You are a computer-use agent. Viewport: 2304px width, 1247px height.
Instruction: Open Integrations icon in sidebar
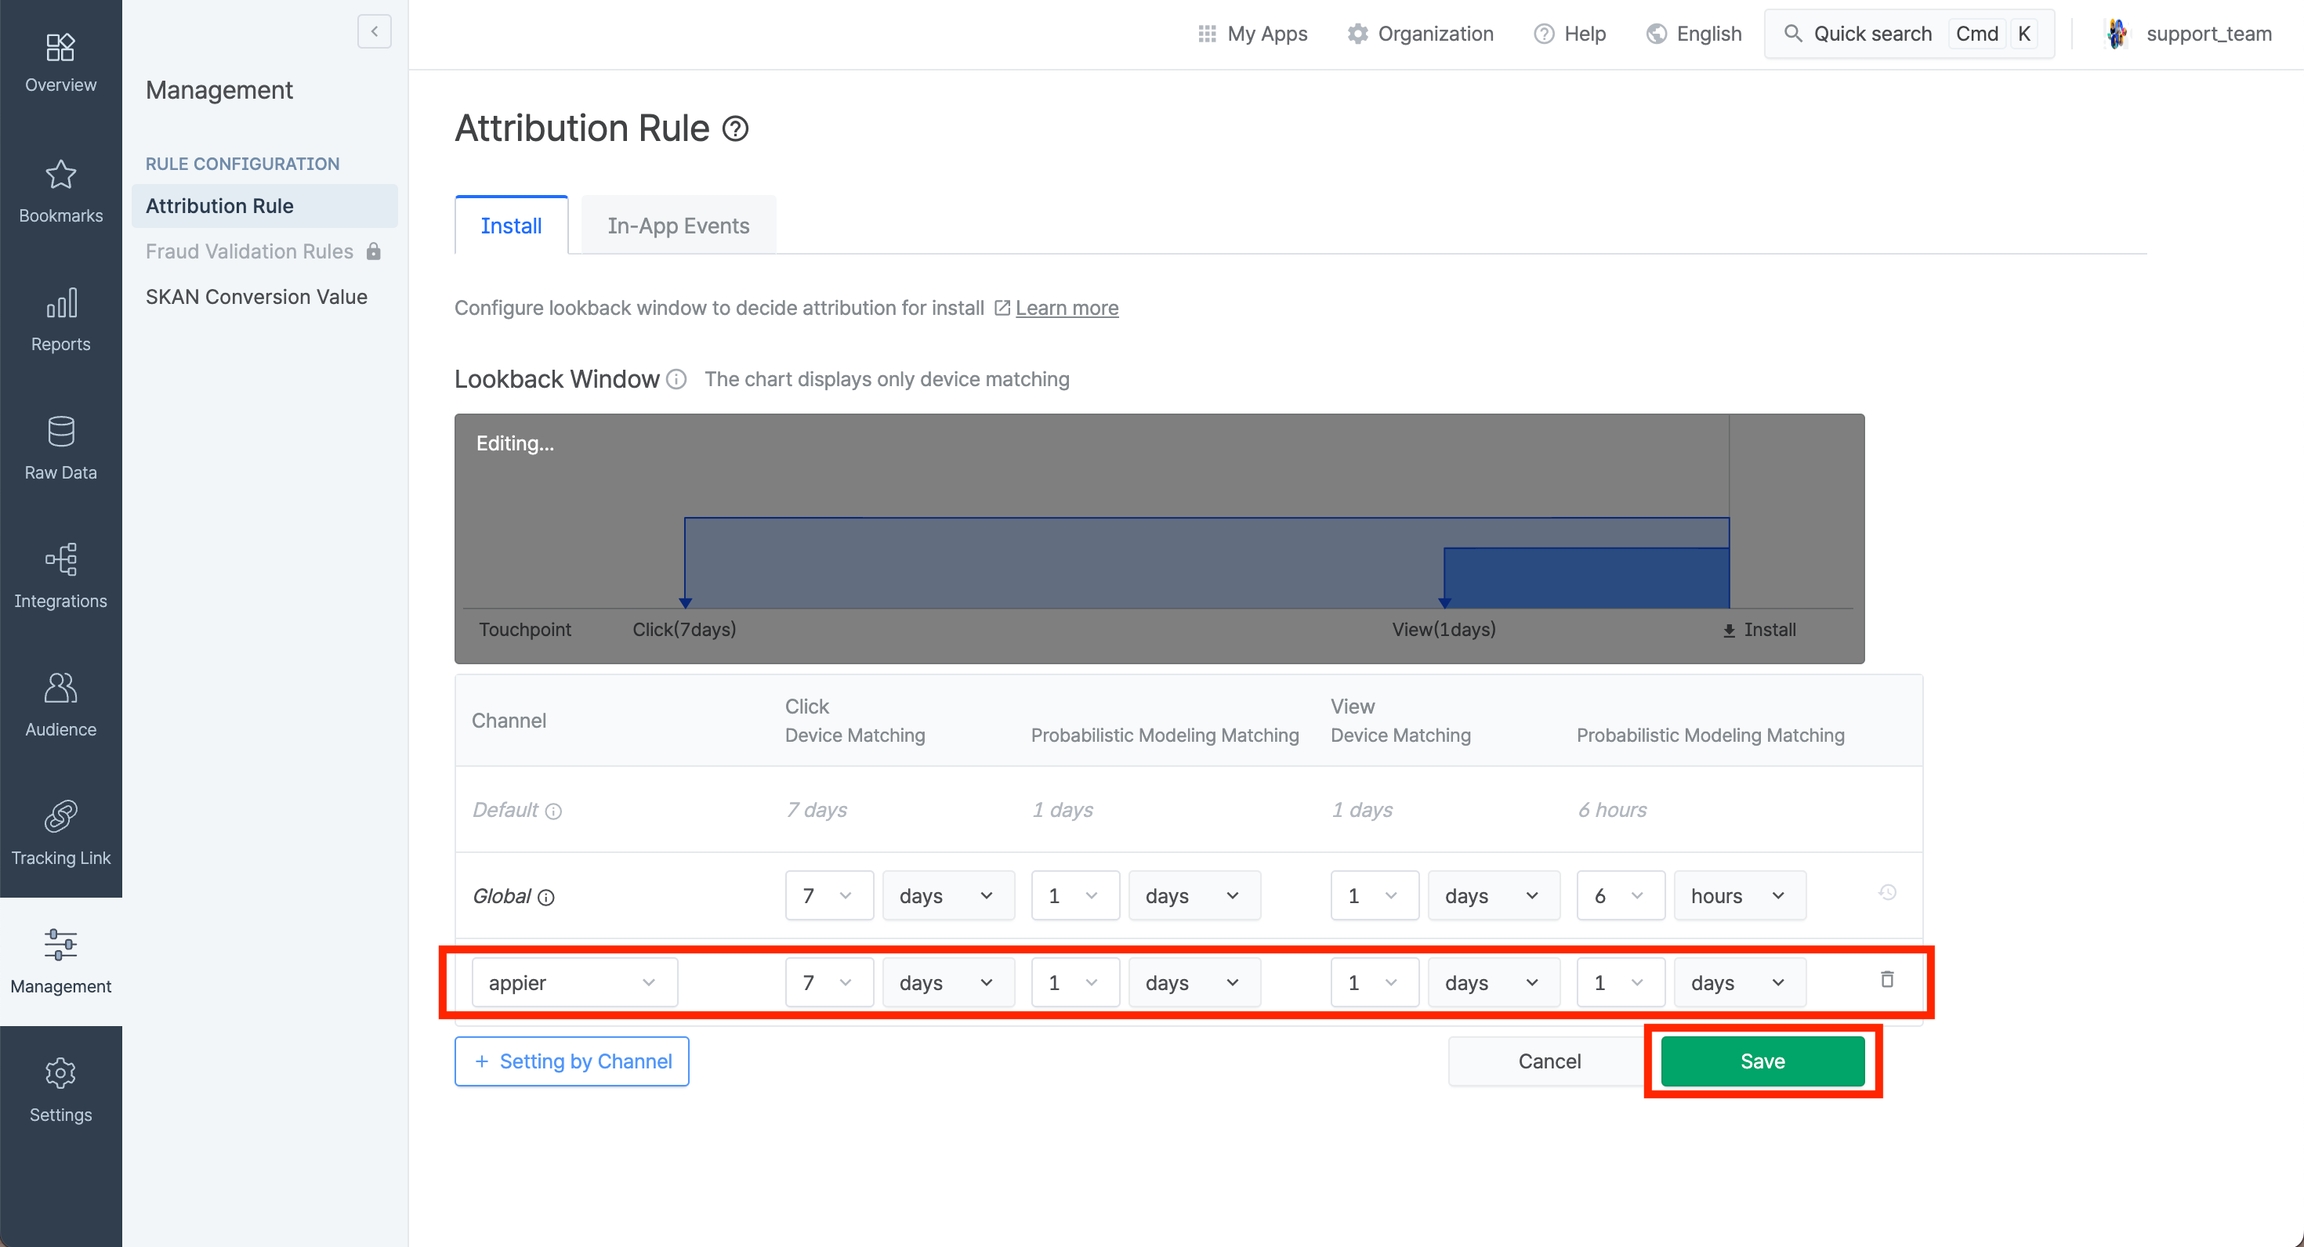[x=60, y=560]
